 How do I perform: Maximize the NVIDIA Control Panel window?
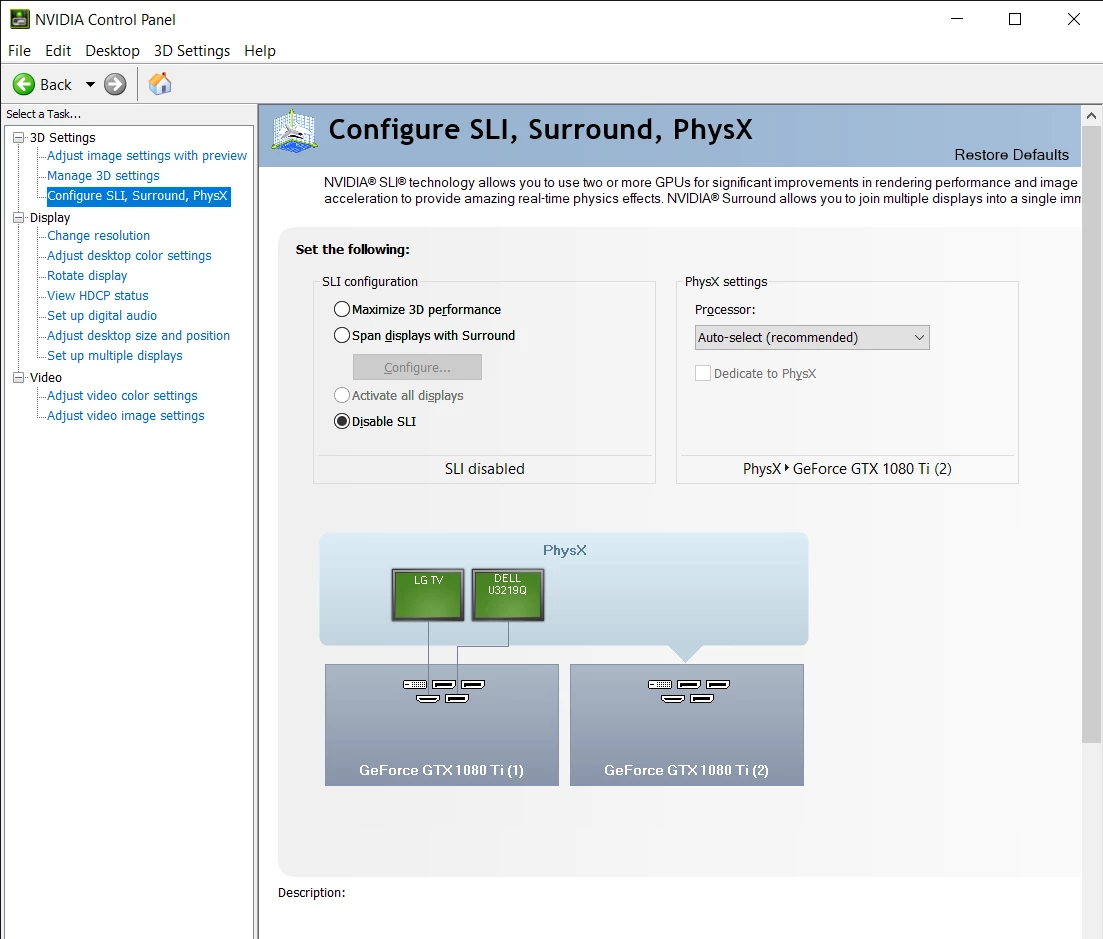coord(1015,19)
